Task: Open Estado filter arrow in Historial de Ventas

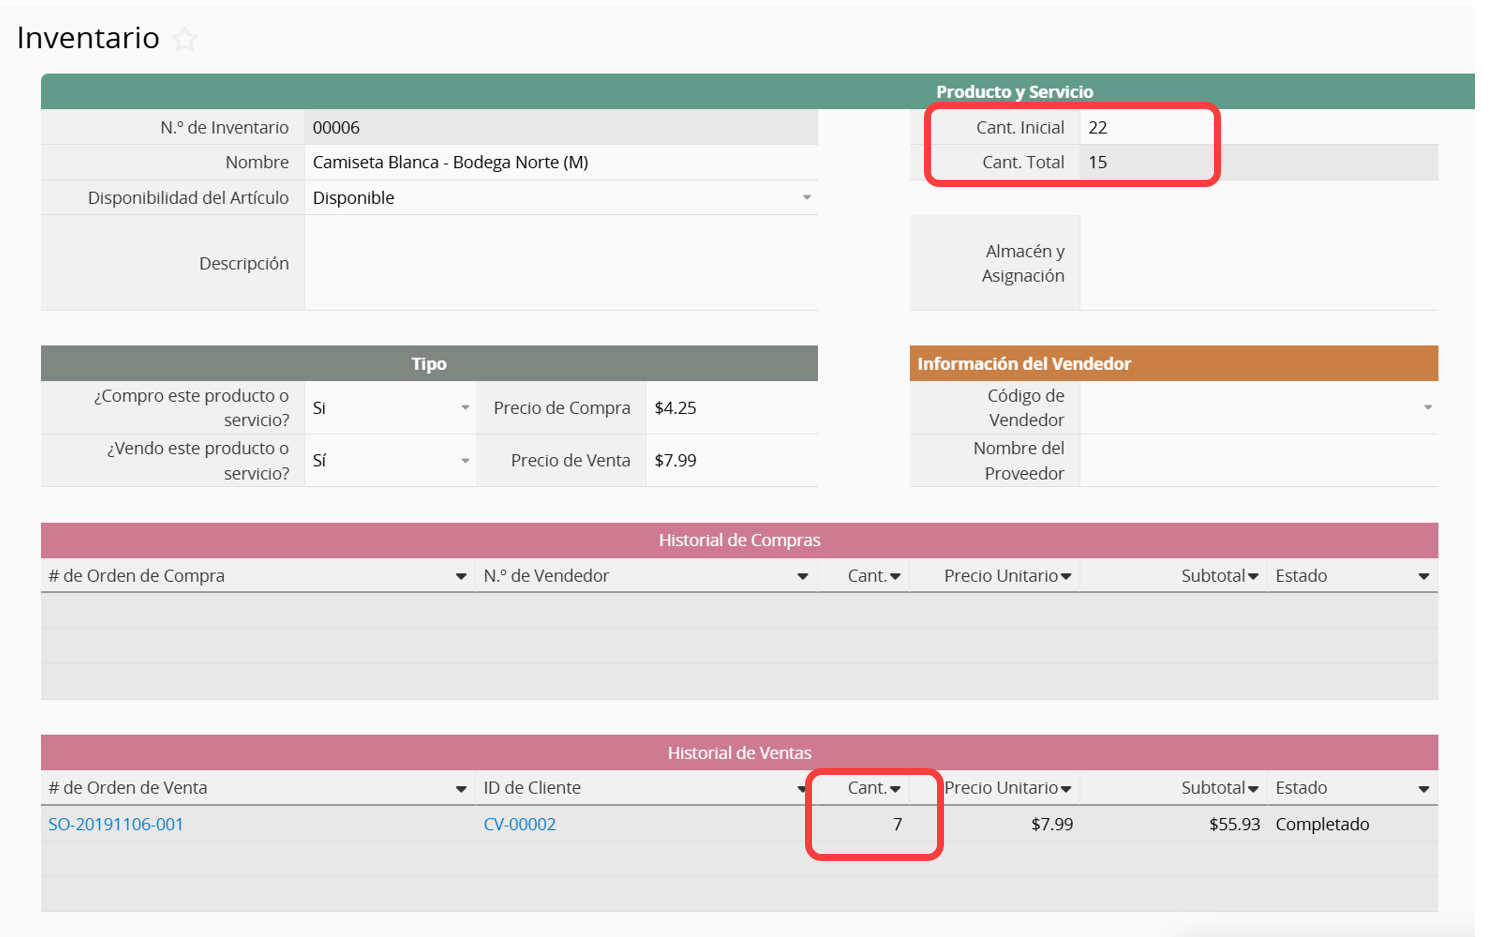Action: [x=1423, y=789]
